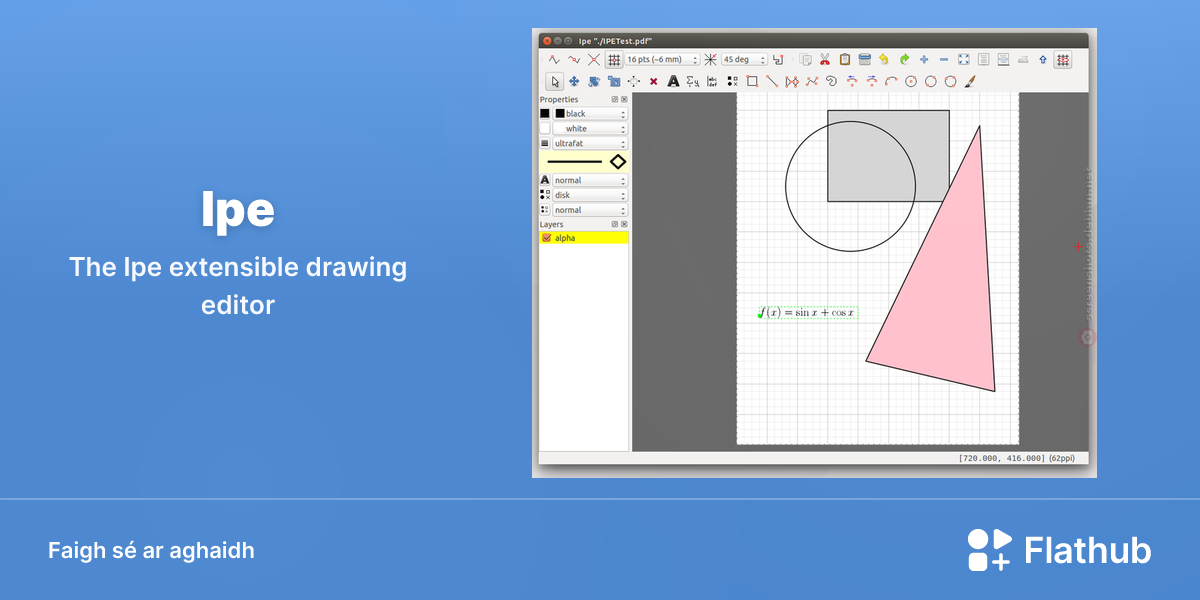Zoom in using the blue plus icon

(x=924, y=60)
